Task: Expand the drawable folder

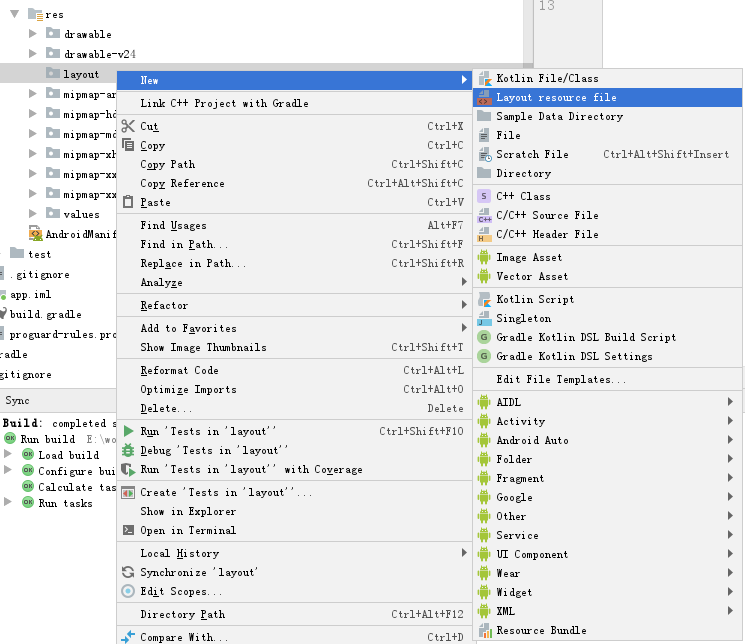Action: [32, 34]
